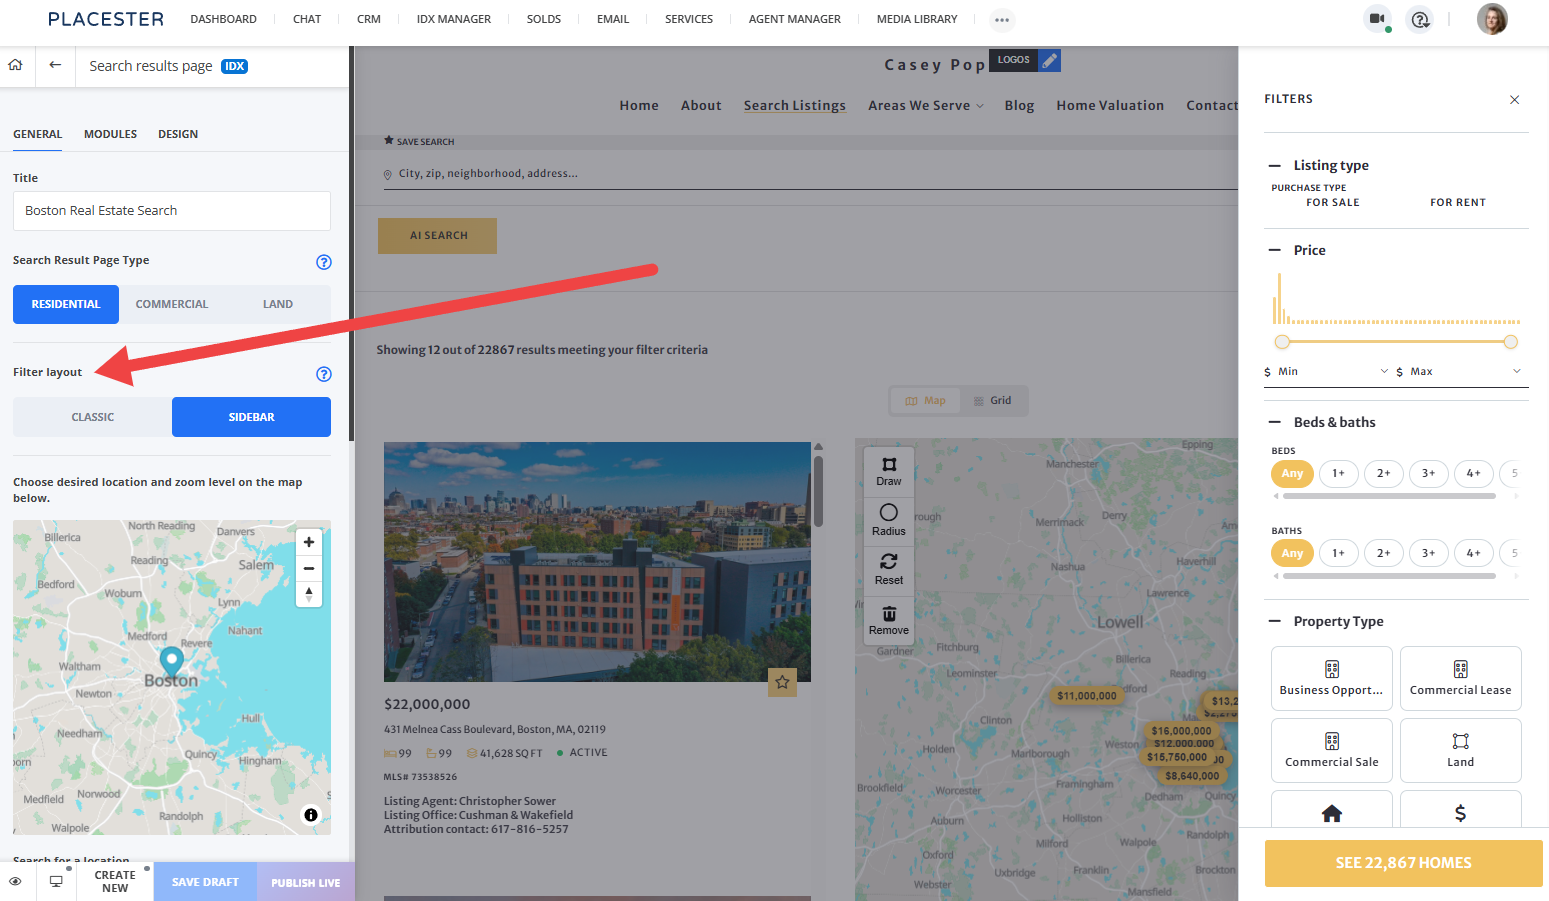The image size is (1549, 901).
Task: Click the Reset tool on the results map
Action: (x=889, y=569)
